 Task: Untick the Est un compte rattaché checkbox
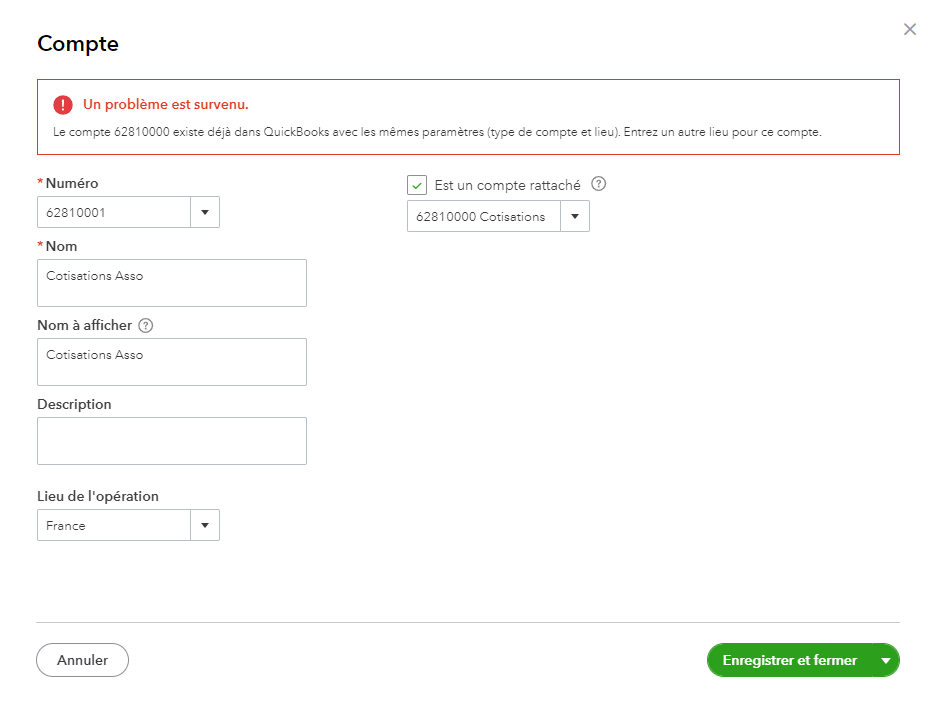[x=417, y=185]
